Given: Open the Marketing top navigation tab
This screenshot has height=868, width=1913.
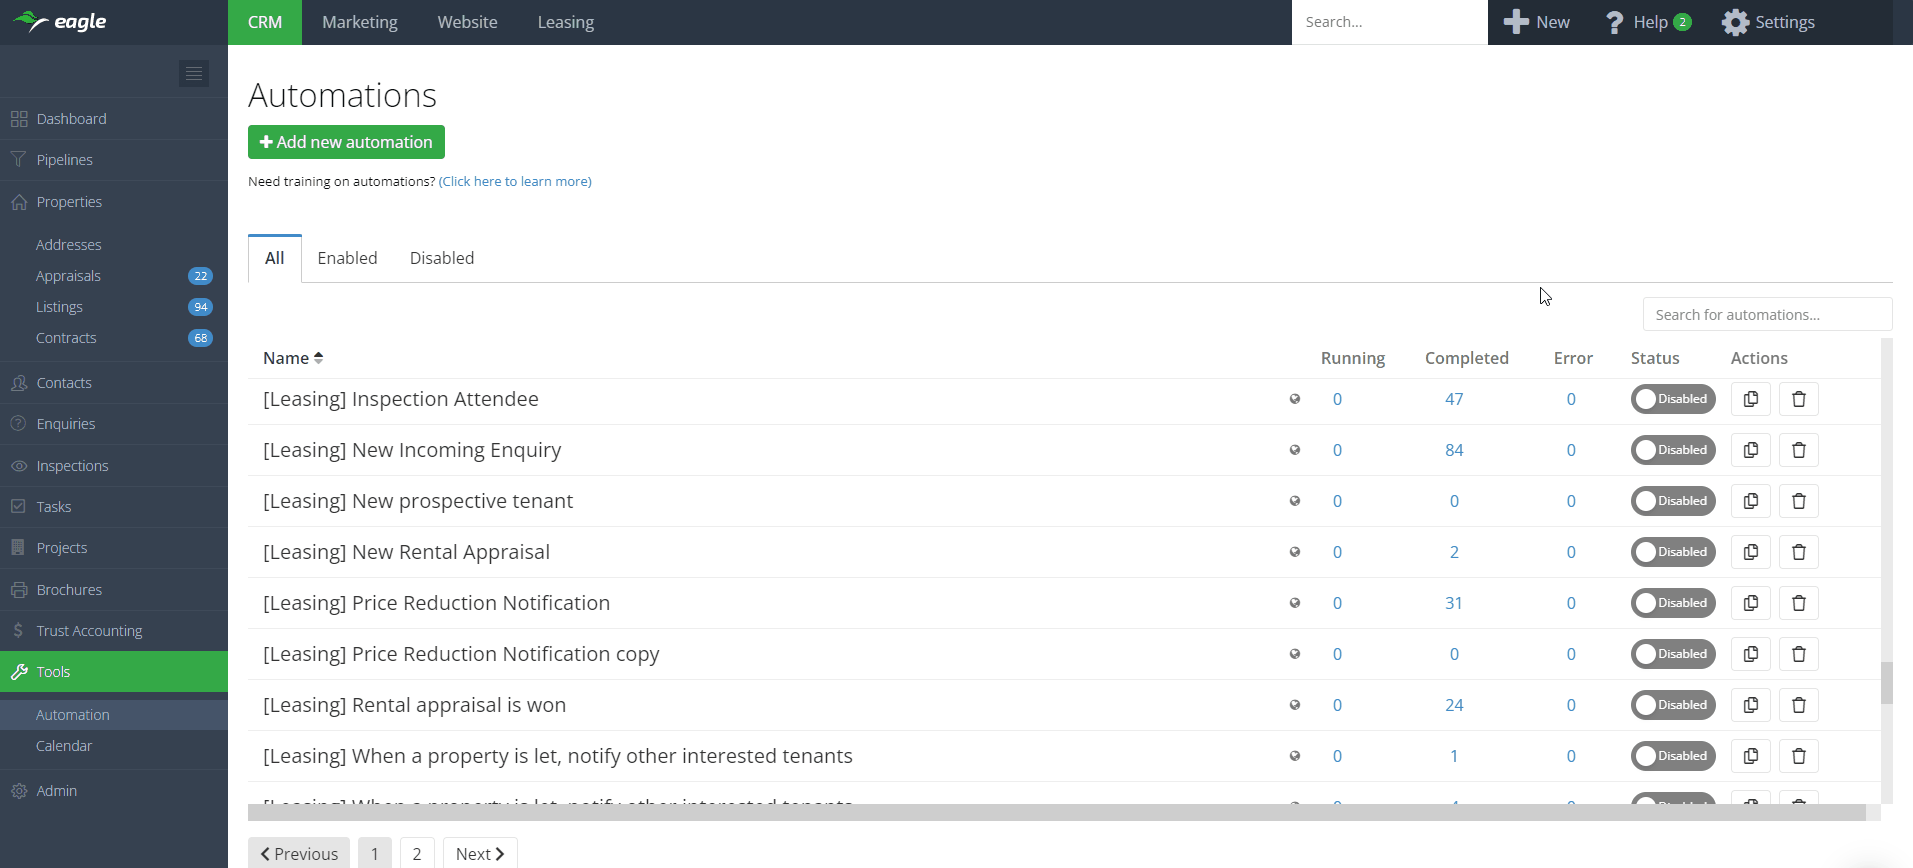Looking at the screenshot, I should pos(359,22).
